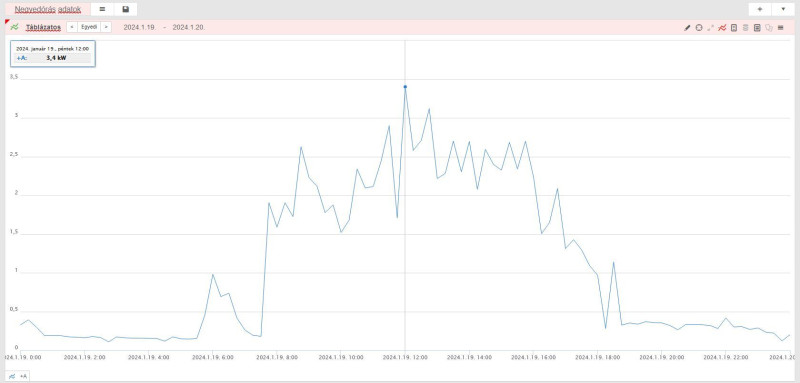Click the floppy disk save icon
This screenshot has height=383, width=800.
point(126,9)
